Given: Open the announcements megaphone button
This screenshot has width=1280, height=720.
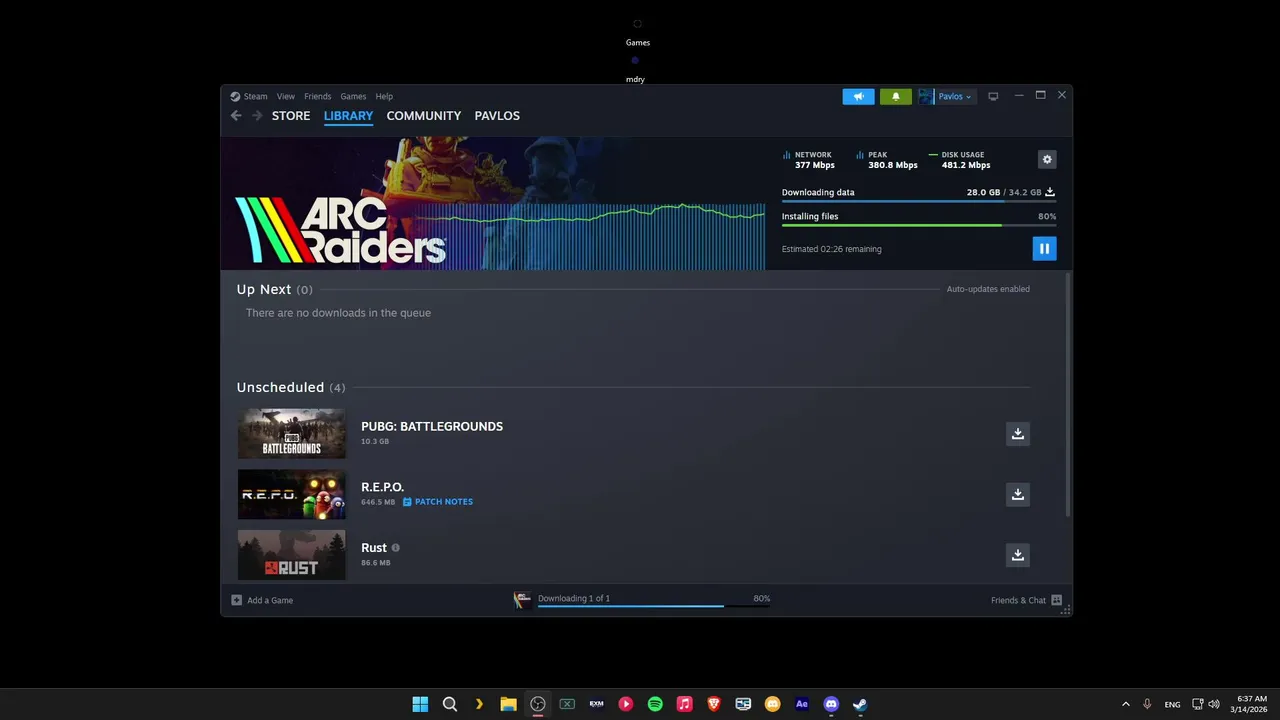Looking at the screenshot, I should 858,97.
